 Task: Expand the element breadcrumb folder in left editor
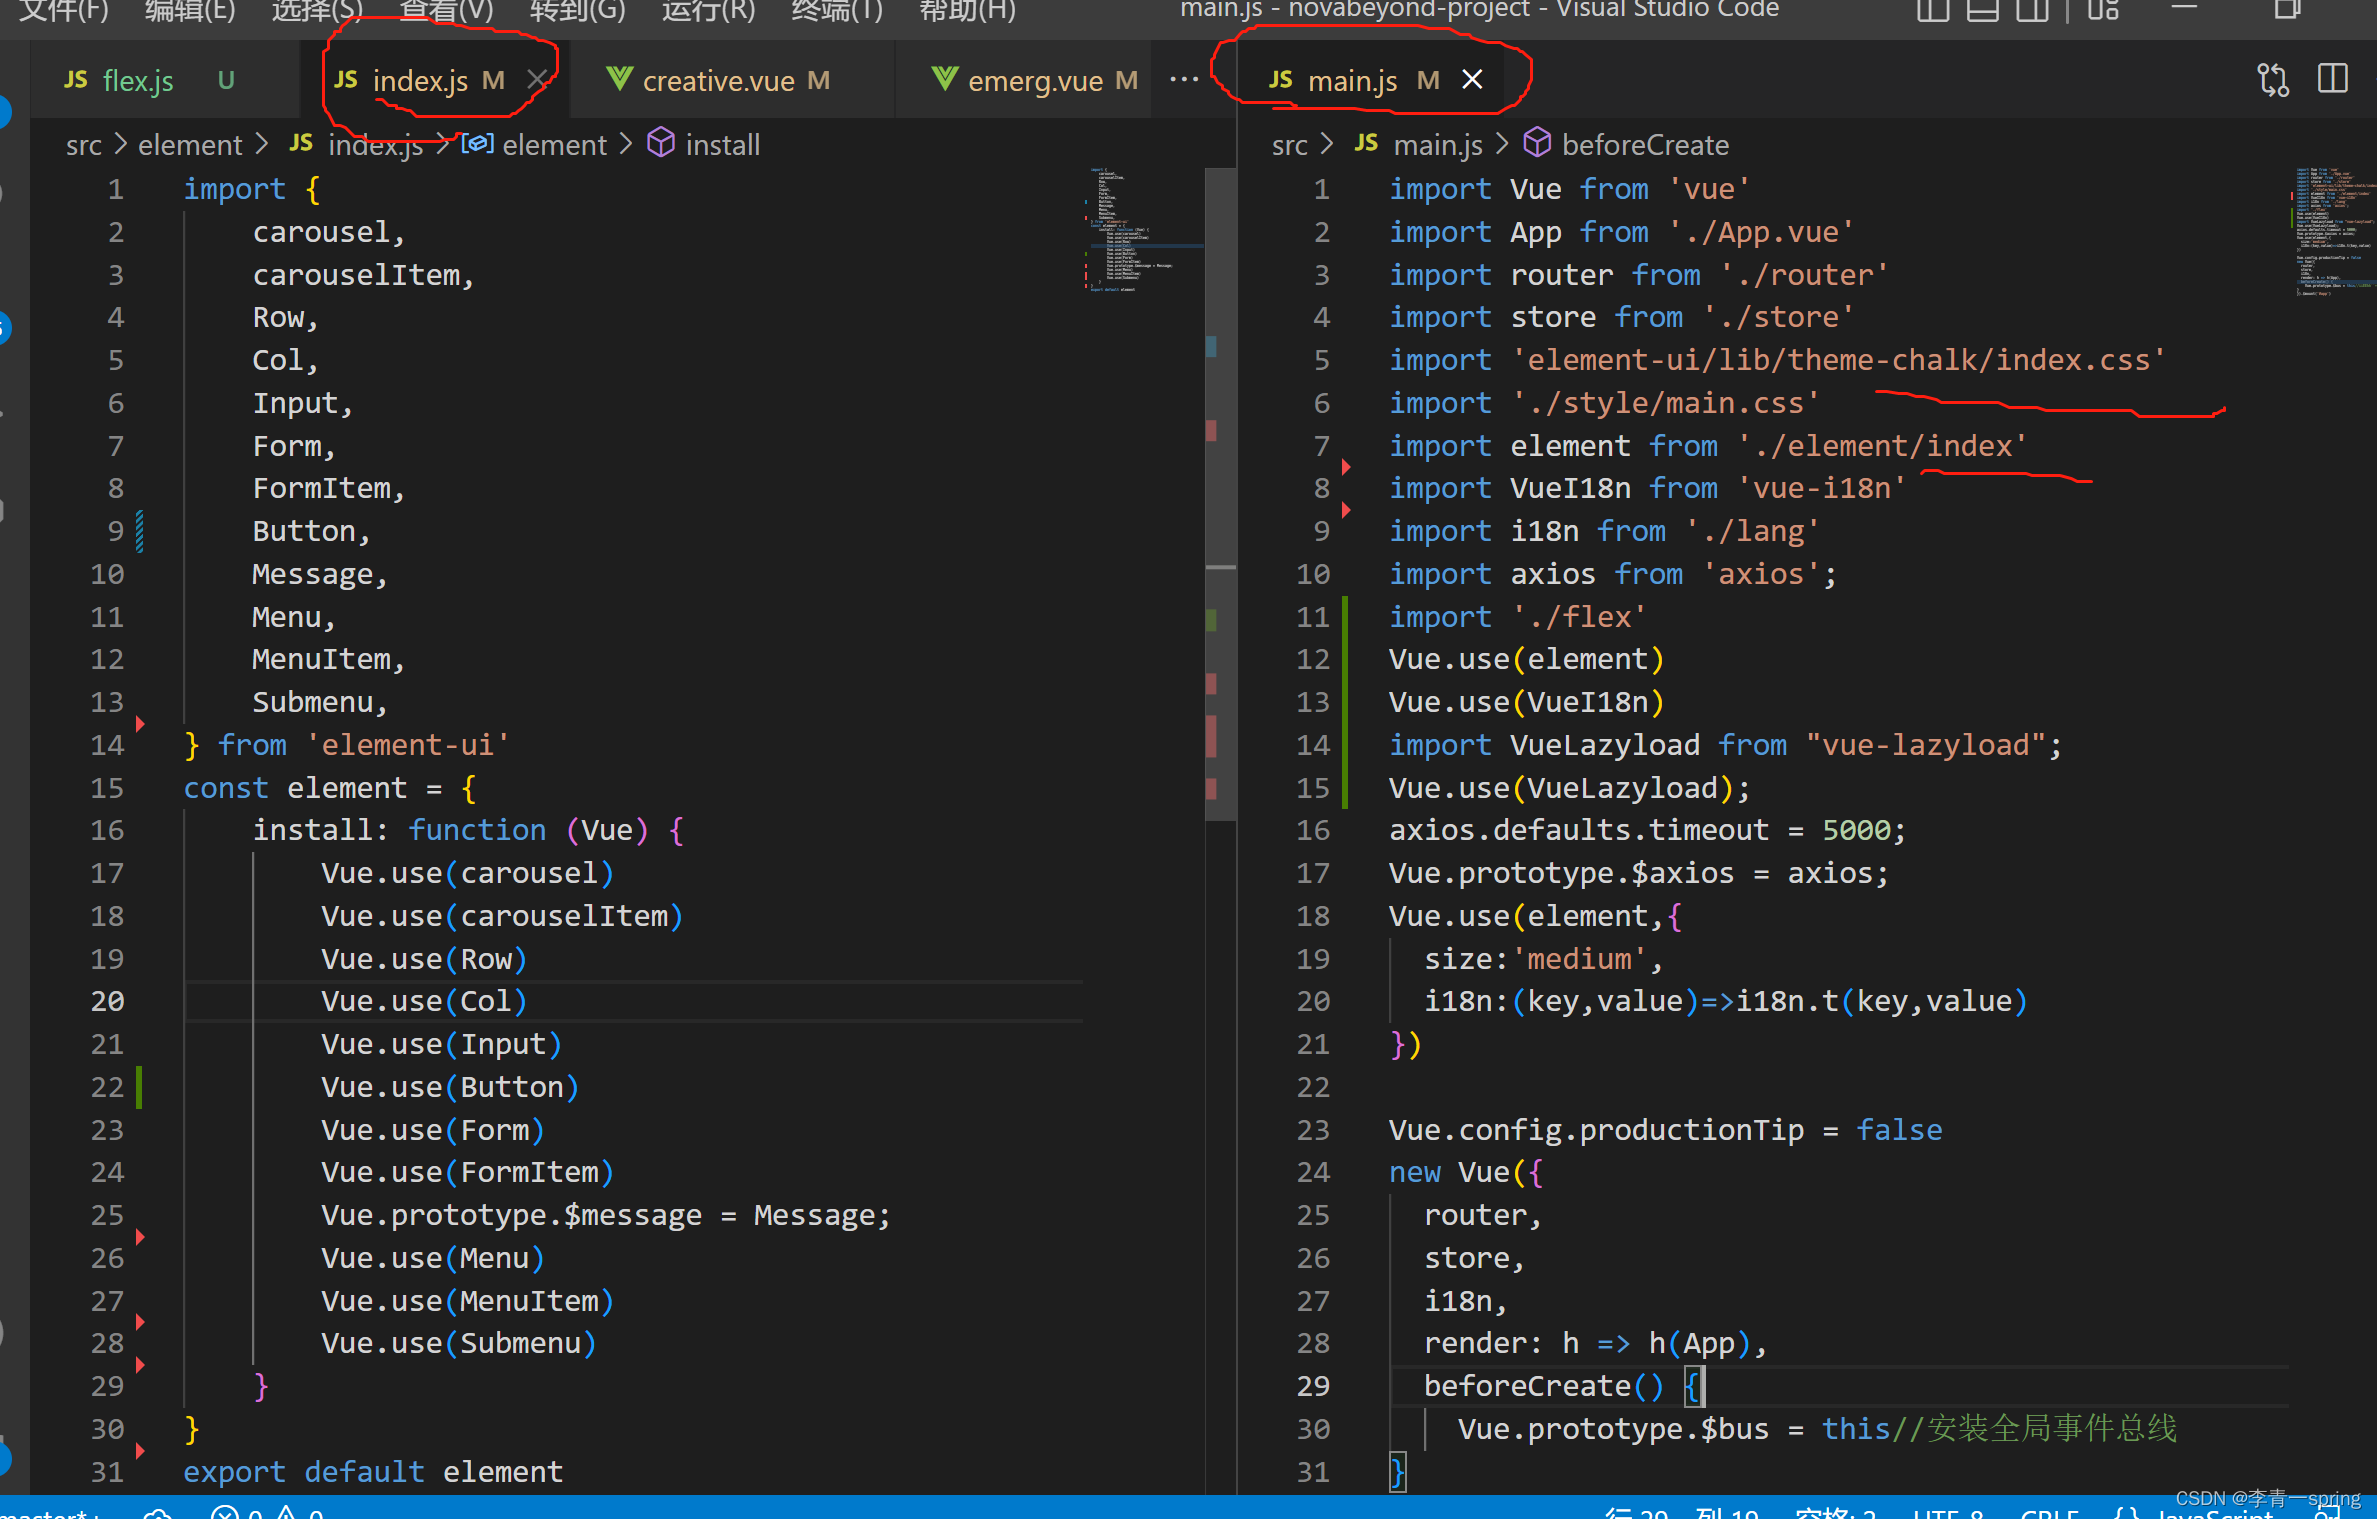point(189,145)
